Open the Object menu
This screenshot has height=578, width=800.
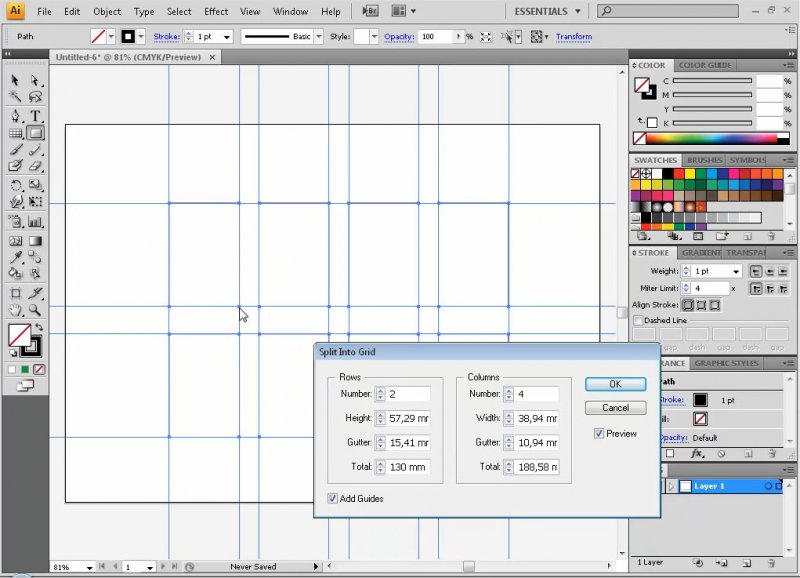coord(107,12)
